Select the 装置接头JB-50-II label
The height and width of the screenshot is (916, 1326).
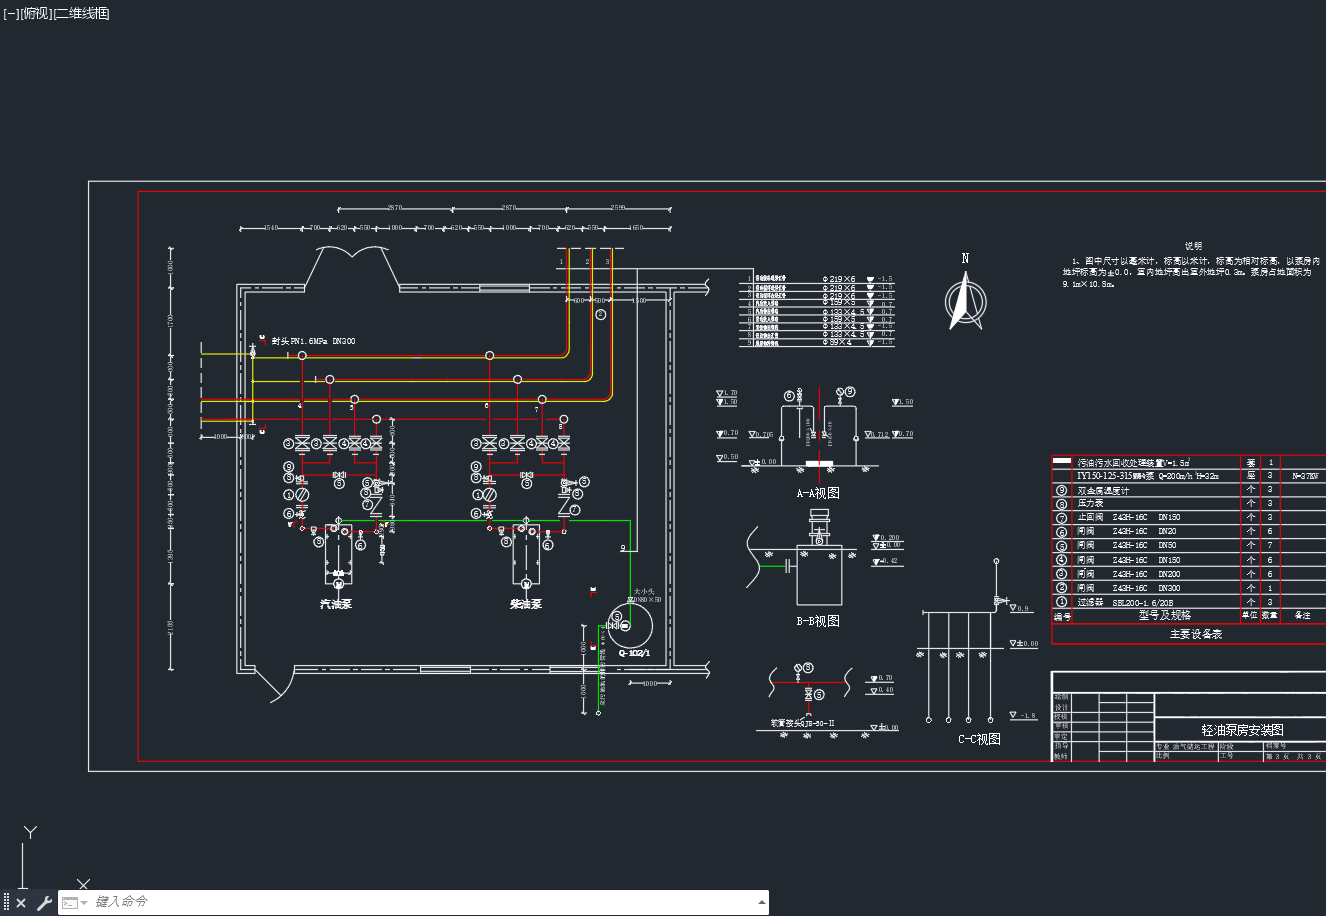point(802,722)
